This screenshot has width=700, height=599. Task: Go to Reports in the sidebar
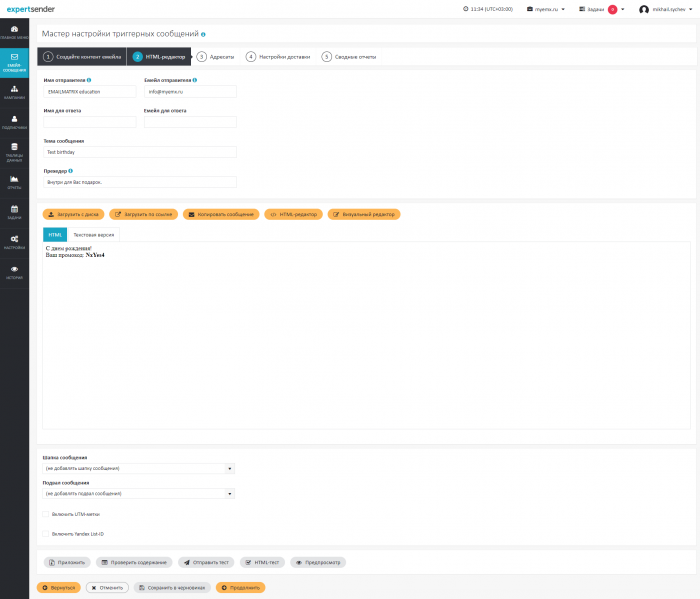[x=14, y=181]
